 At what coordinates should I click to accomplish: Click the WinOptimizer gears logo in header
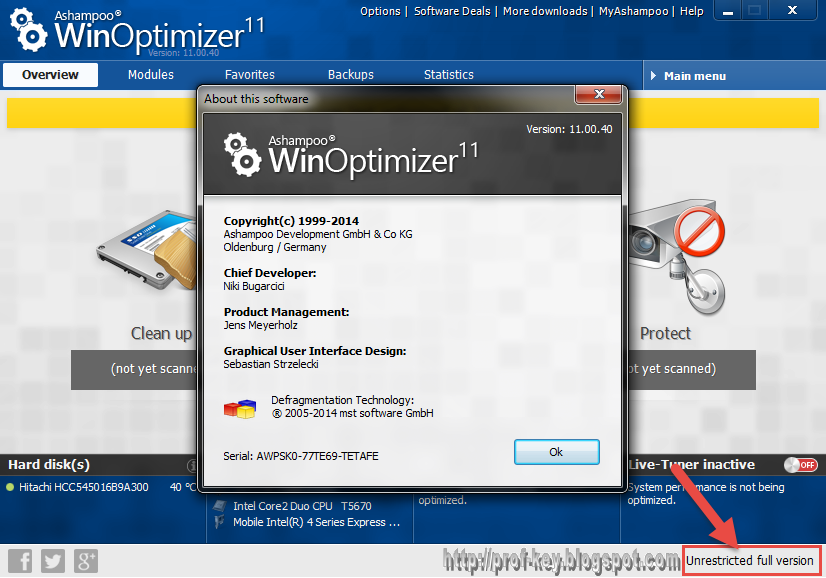click(28, 30)
